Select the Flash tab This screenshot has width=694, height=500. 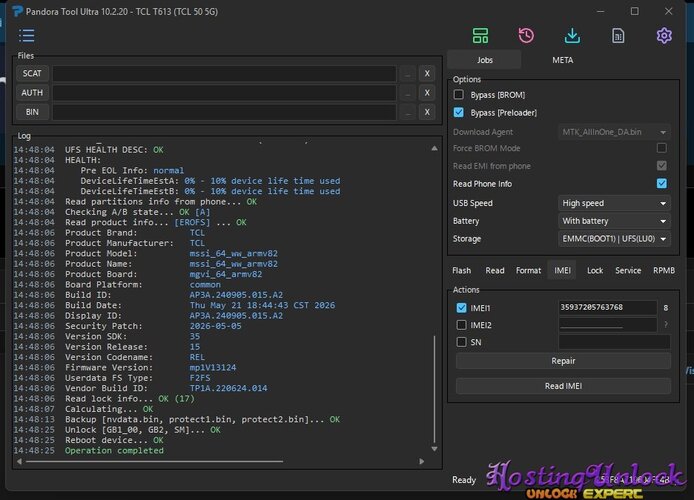[x=462, y=270]
